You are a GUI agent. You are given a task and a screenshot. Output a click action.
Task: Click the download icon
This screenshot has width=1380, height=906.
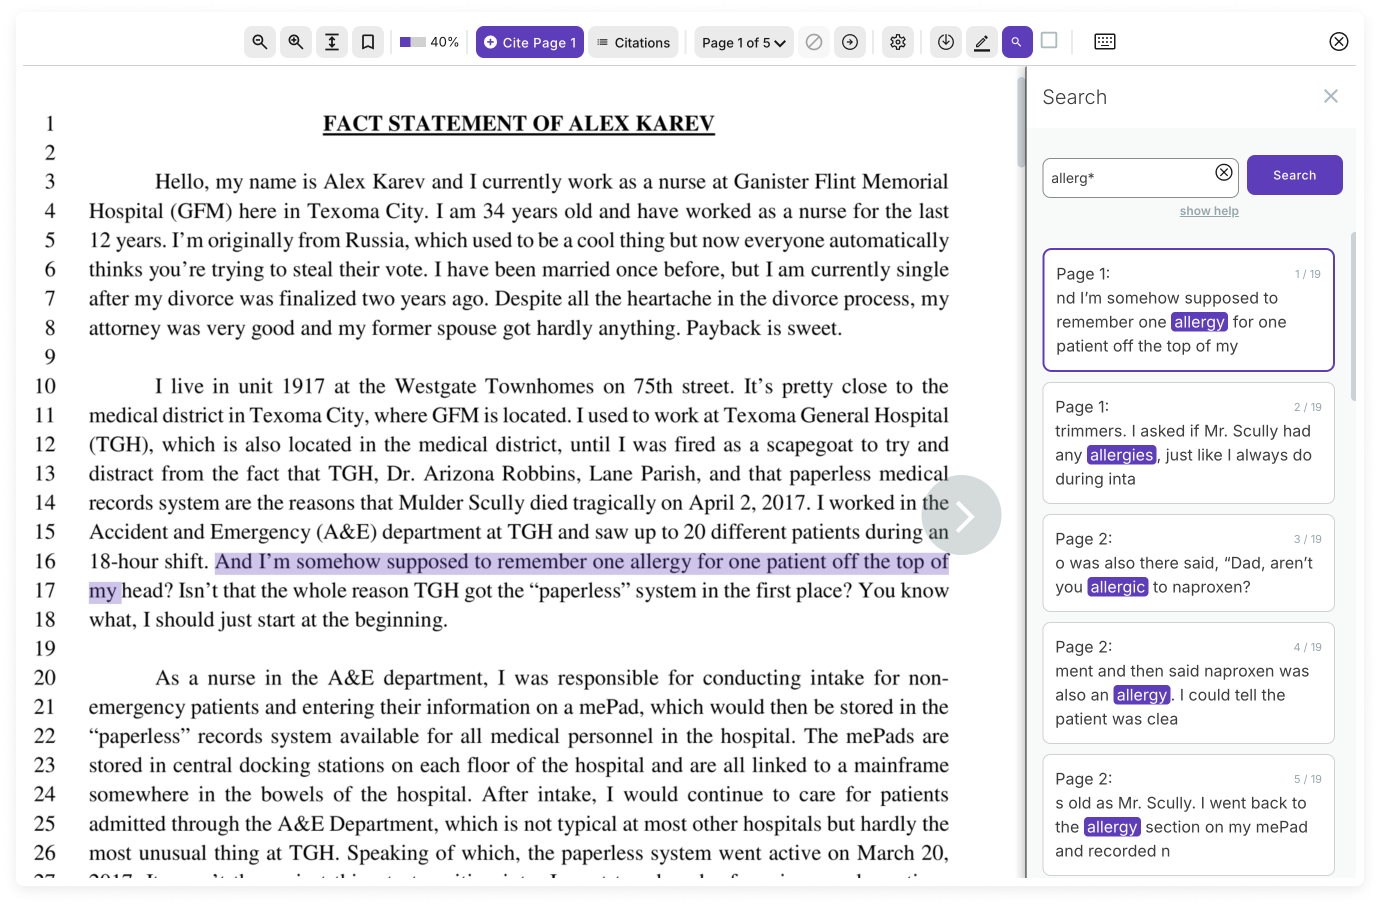click(x=945, y=42)
